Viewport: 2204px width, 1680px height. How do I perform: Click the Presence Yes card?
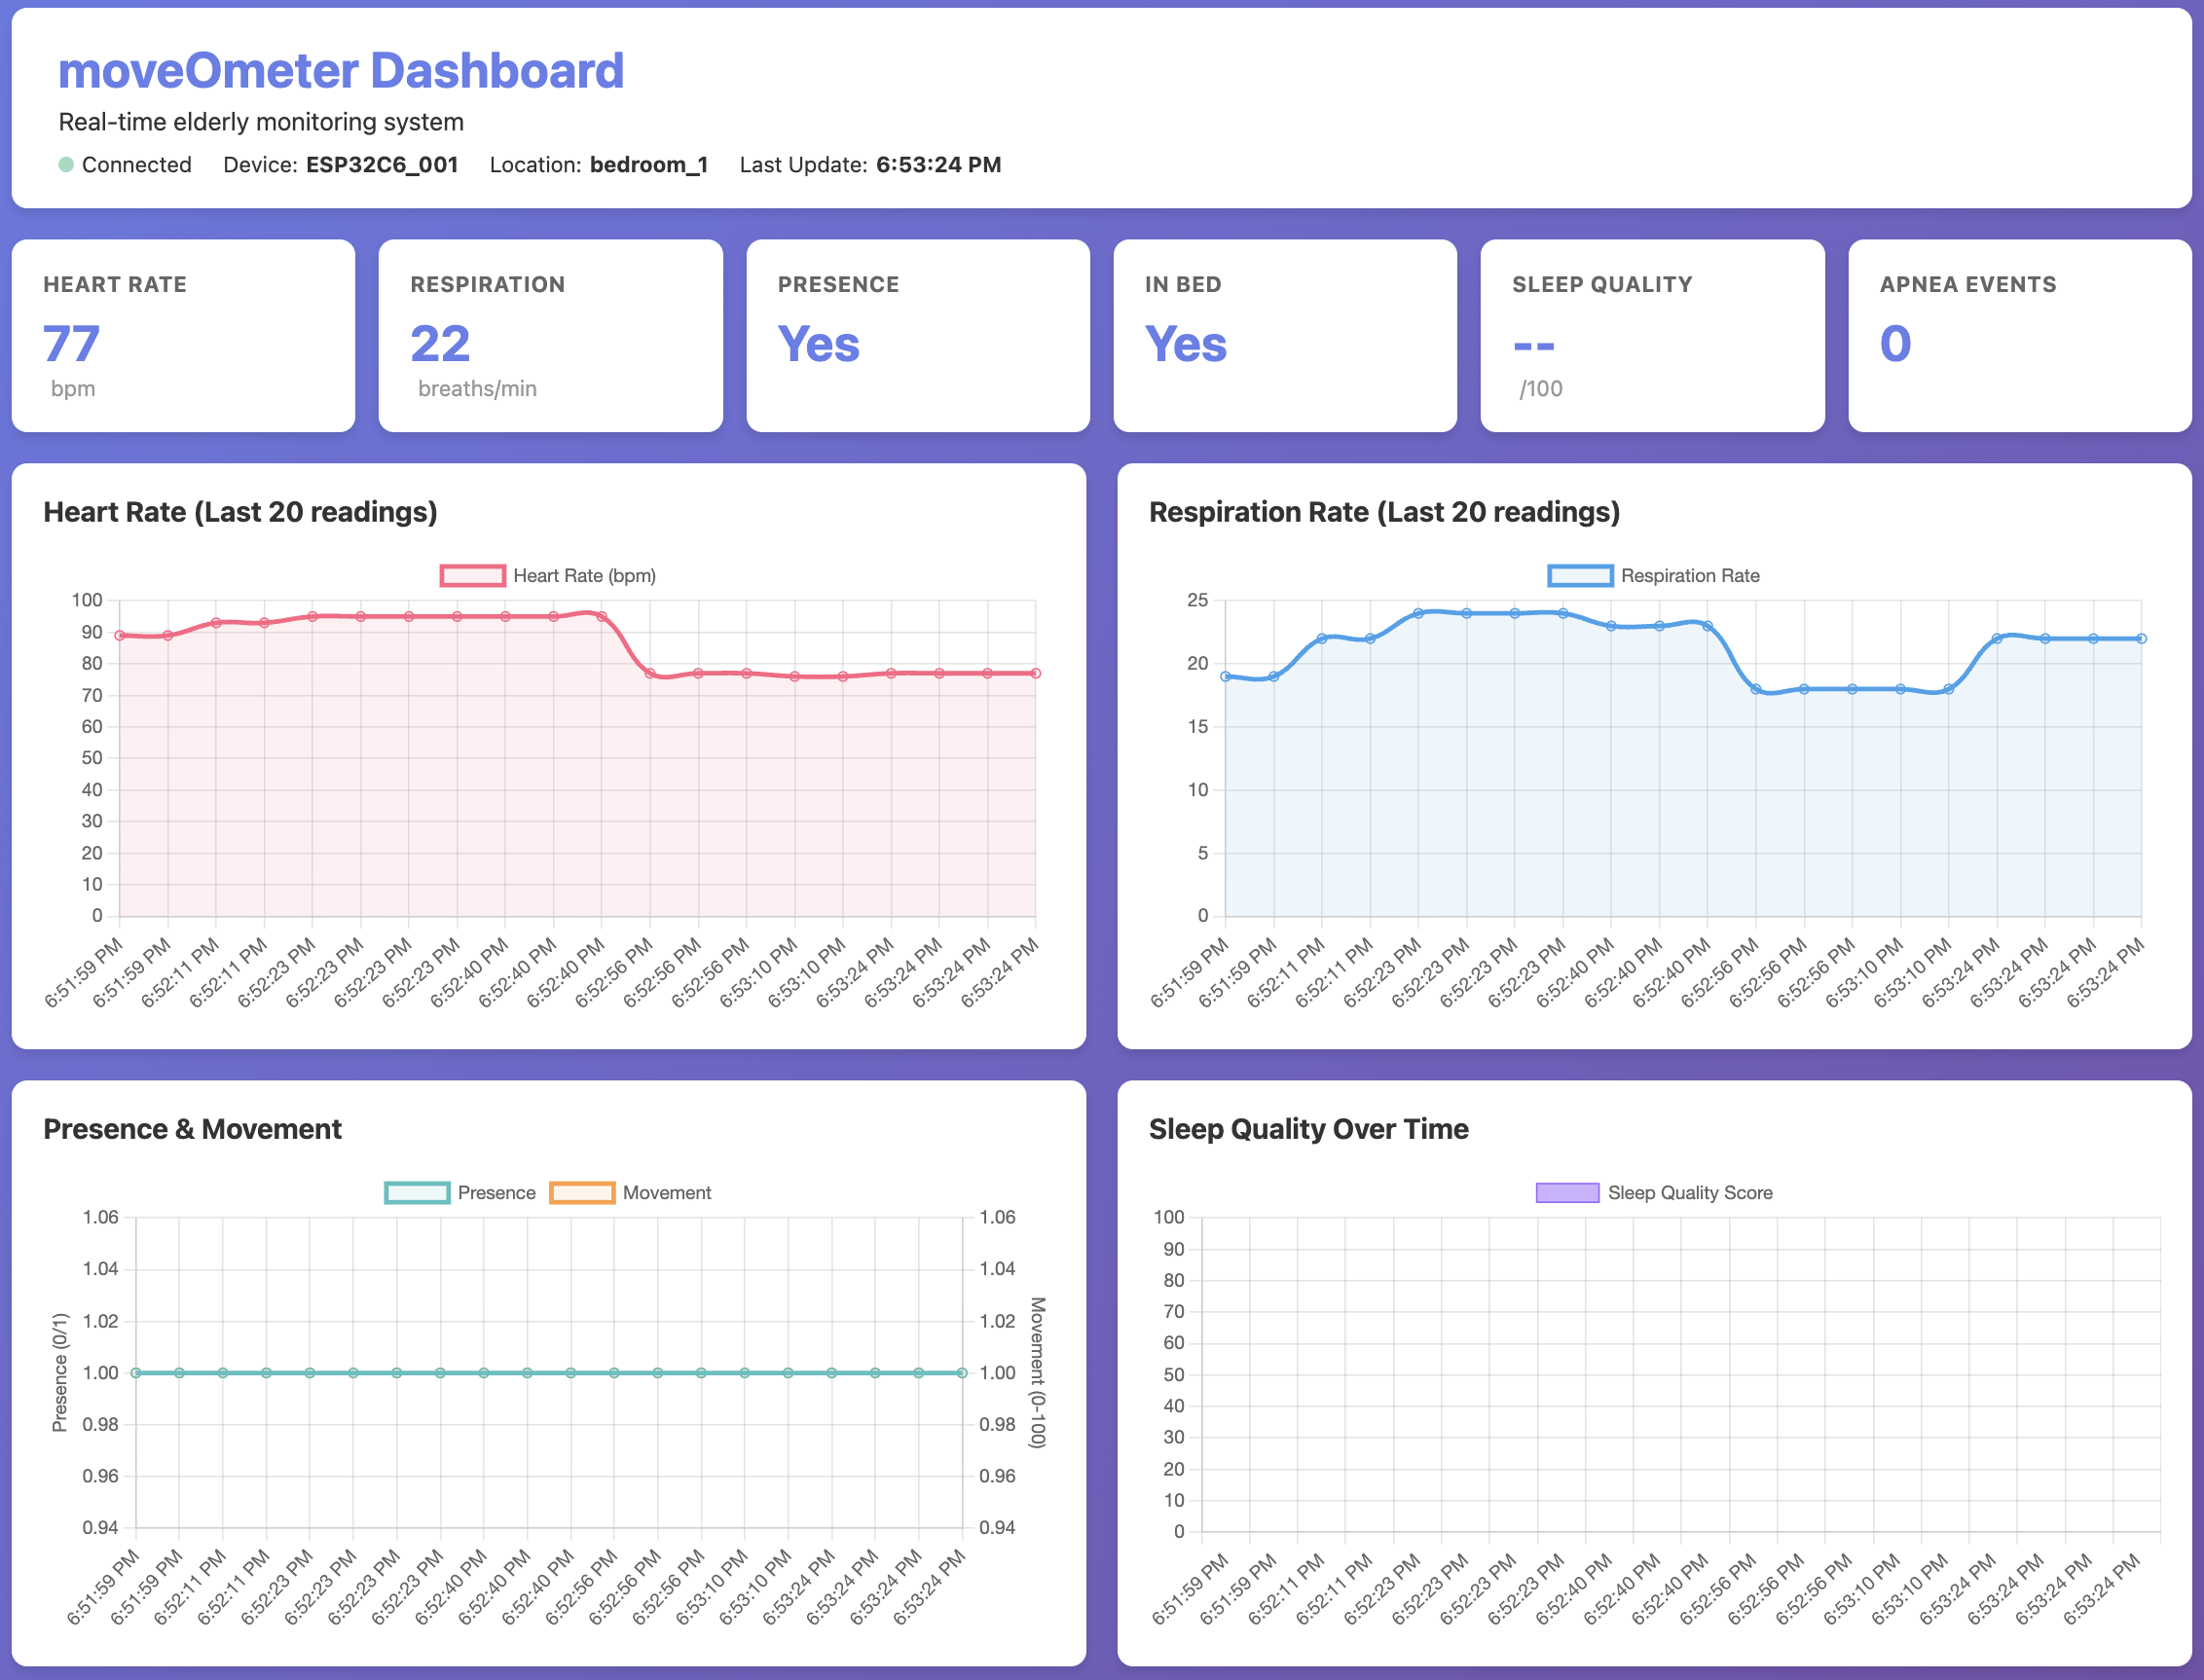[917, 336]
